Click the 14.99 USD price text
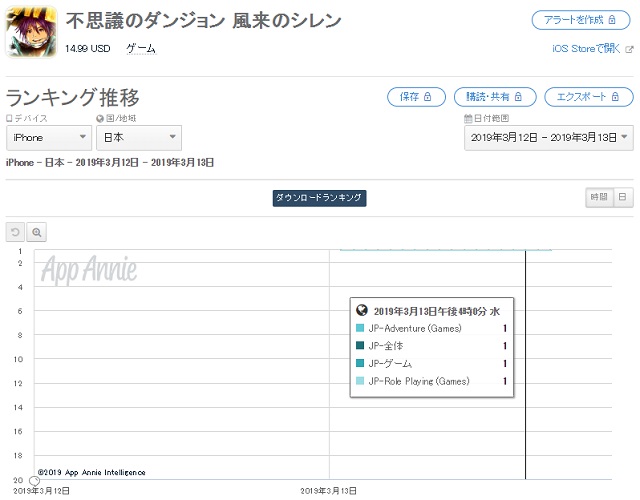This screenshot has height=500, width=640. point(87,49)
